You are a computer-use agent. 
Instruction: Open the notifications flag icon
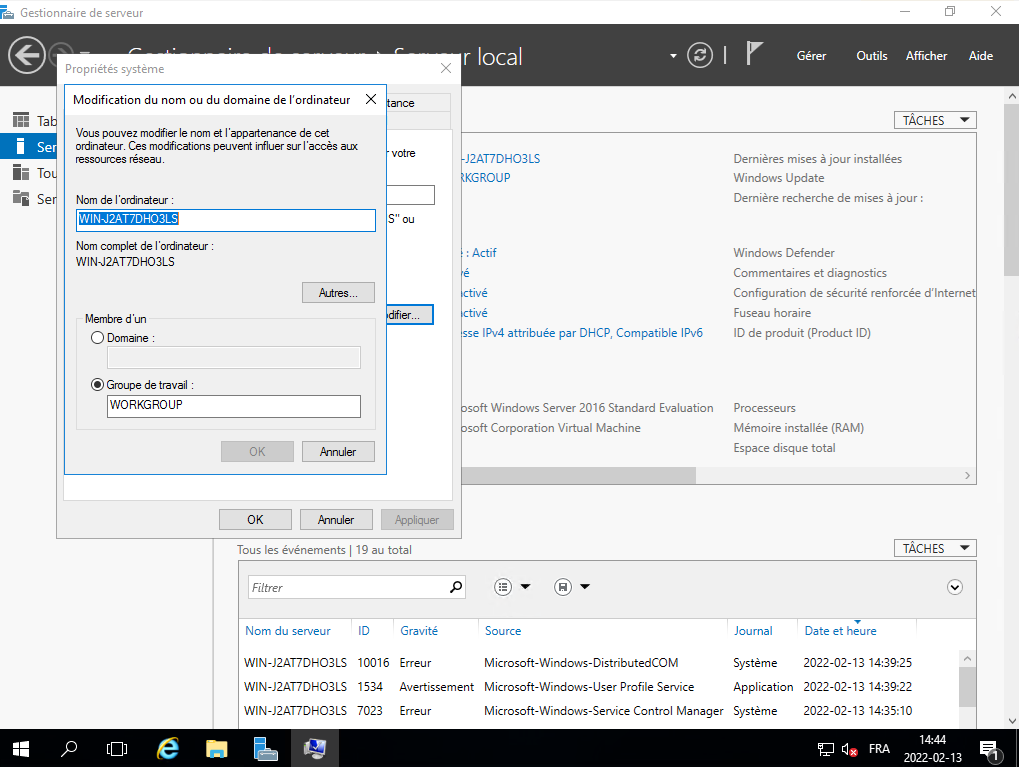(x=755, y=55)
